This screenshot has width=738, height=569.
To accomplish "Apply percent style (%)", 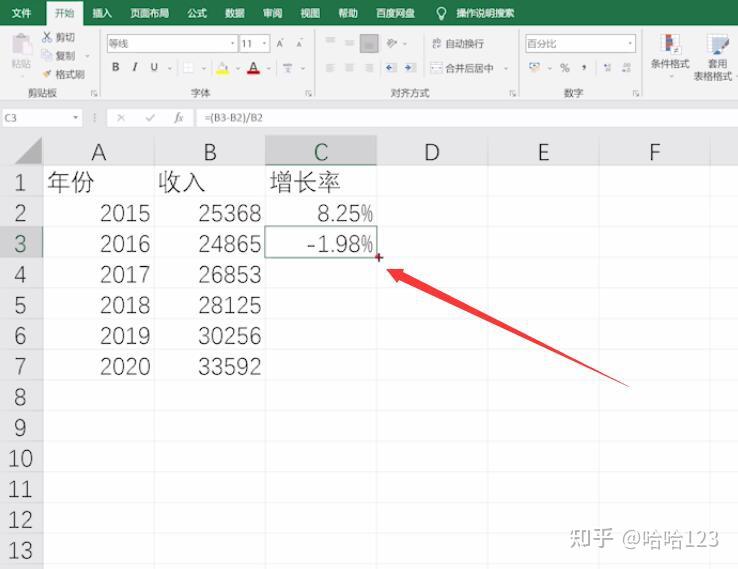I will [565, 68].
